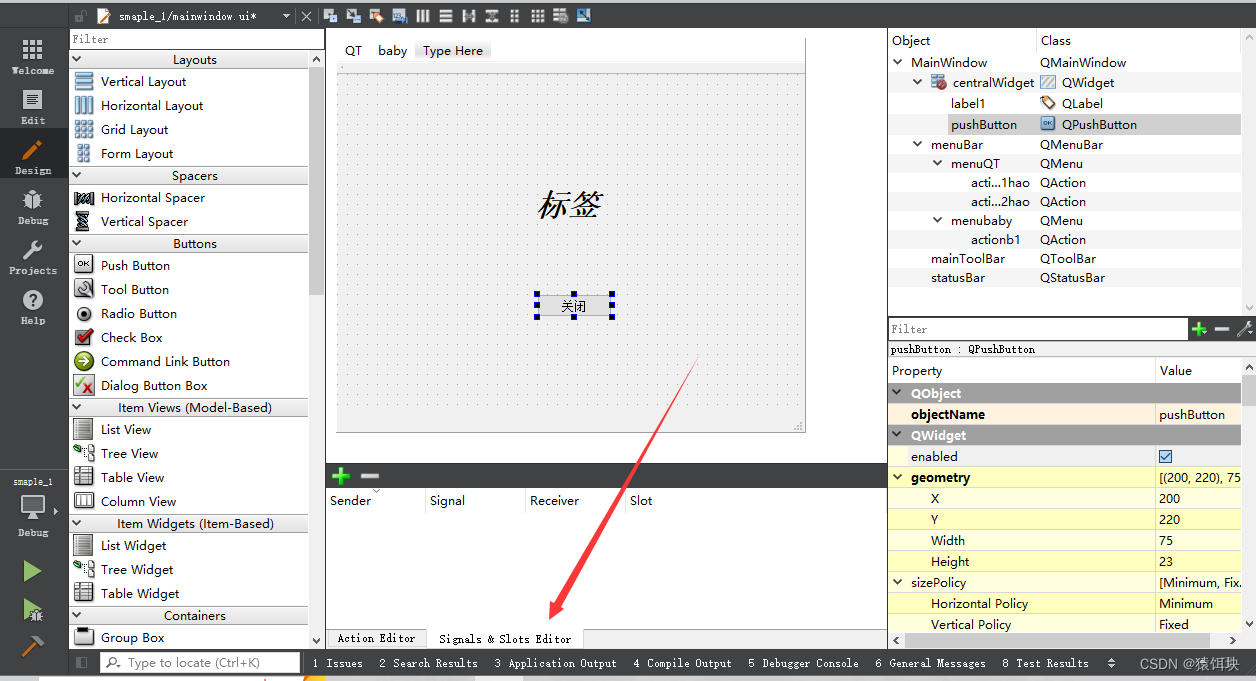
Task: Start debugging with run-bug icon
Action: pyautogui.click(x=33, y=609)
